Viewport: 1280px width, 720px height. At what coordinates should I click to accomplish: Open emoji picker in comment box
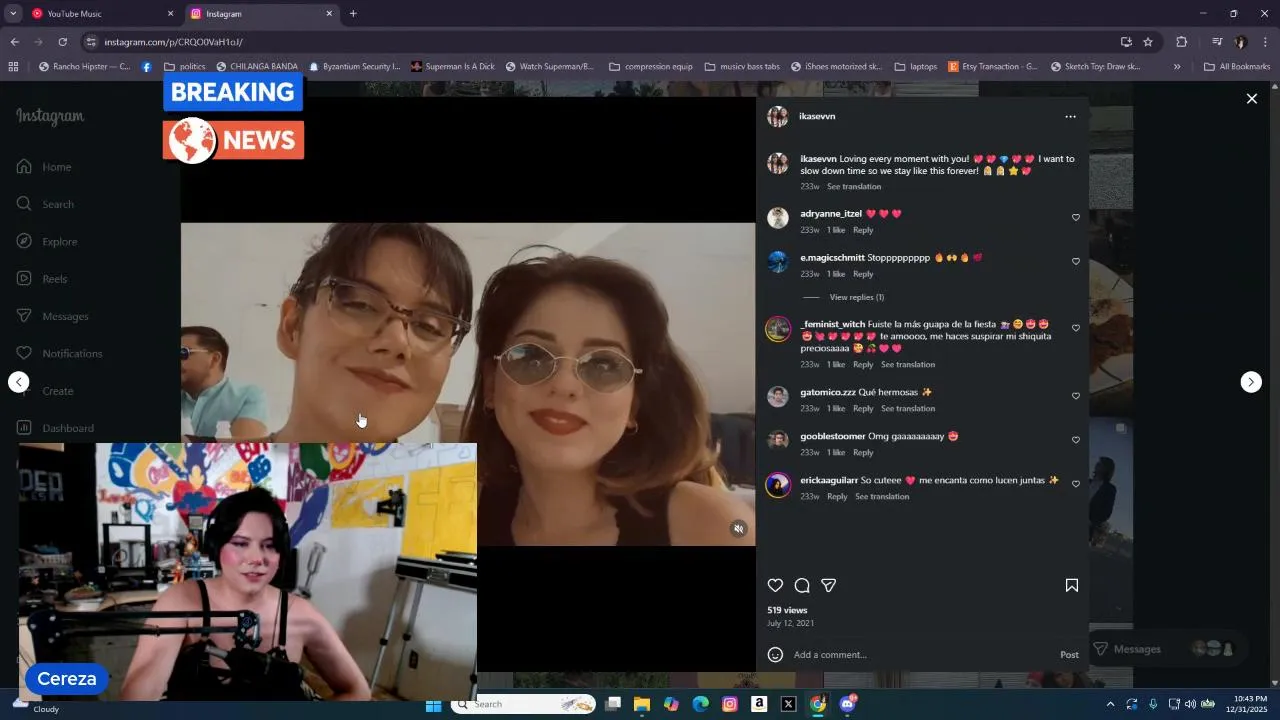(x=775, y=655)
